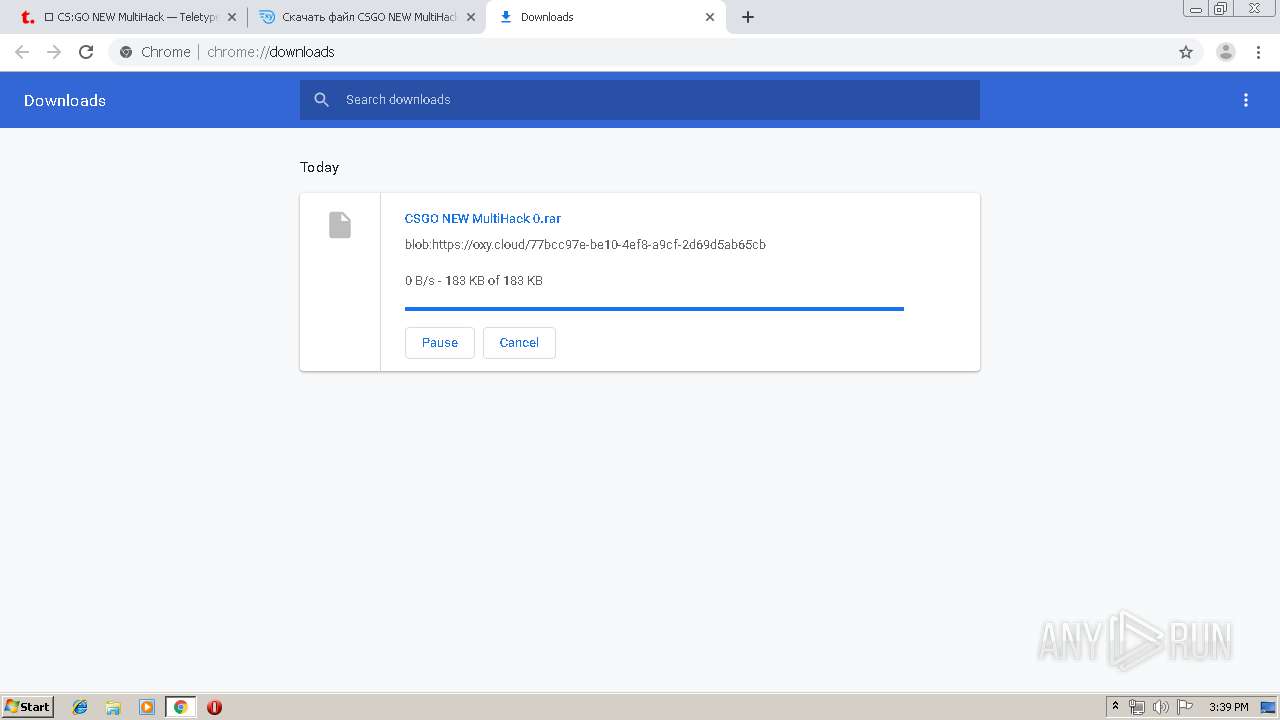Click the Chrome site info icon

[126, 52]
